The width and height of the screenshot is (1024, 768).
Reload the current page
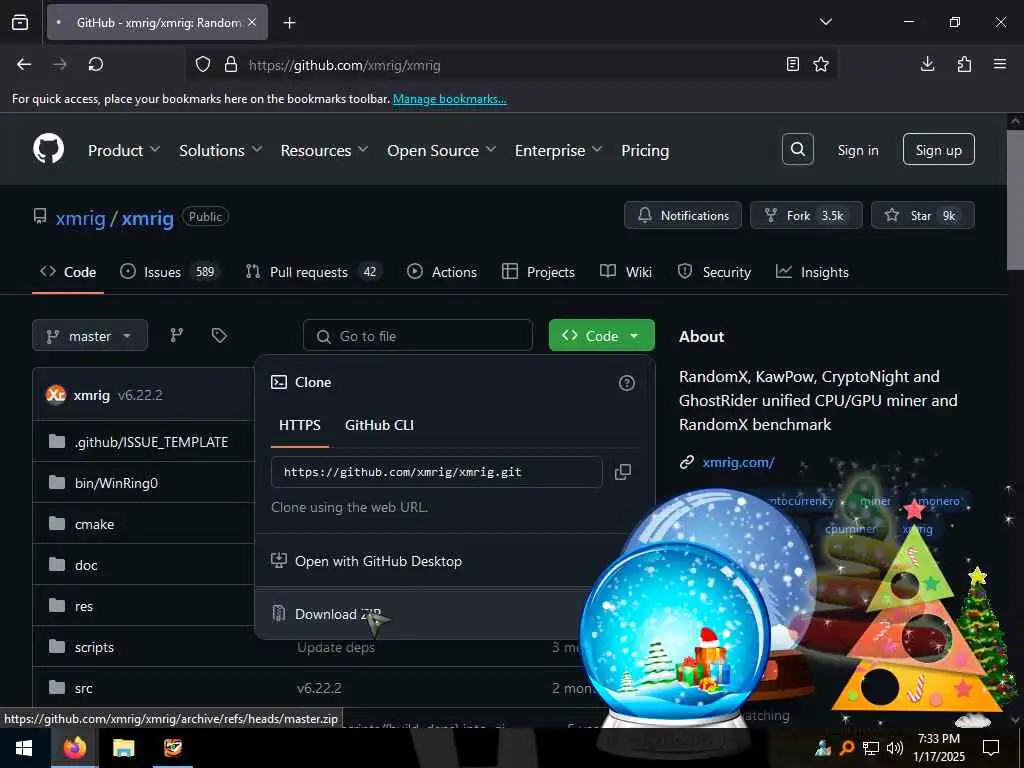[x=96, y=64]
